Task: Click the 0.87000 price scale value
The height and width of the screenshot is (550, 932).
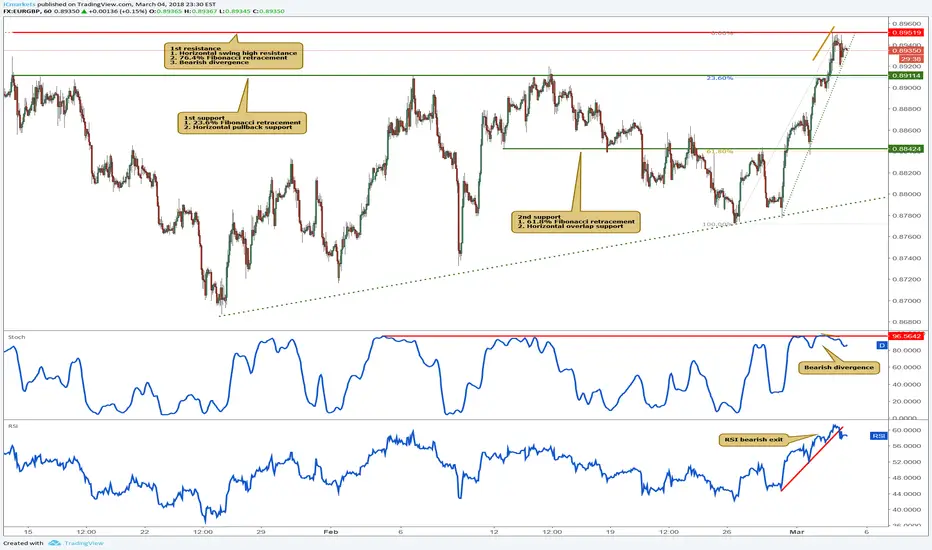Action: click(906, 300)
